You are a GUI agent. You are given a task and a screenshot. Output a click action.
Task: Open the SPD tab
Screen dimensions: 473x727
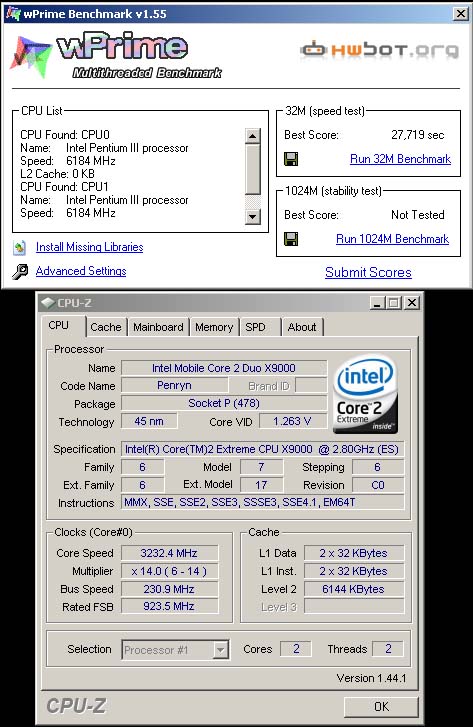(x=256, y=327)
